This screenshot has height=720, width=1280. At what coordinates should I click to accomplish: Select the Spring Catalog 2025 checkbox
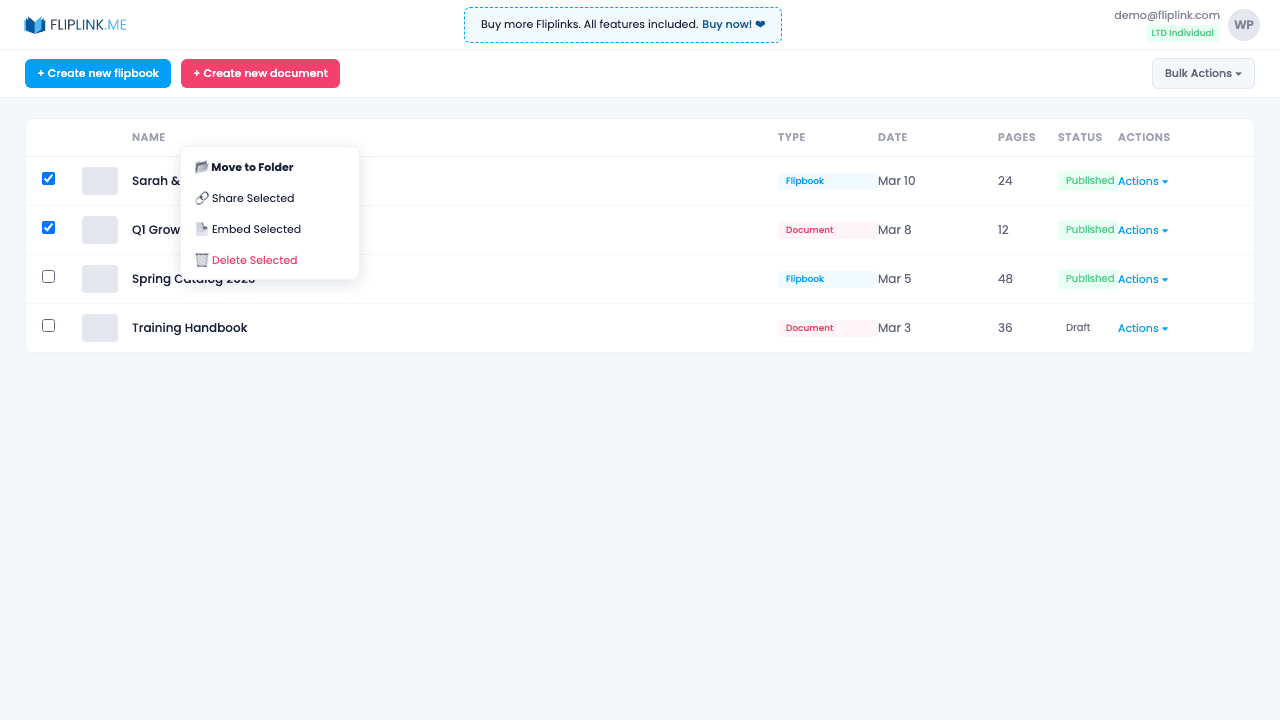pos(48,276)
